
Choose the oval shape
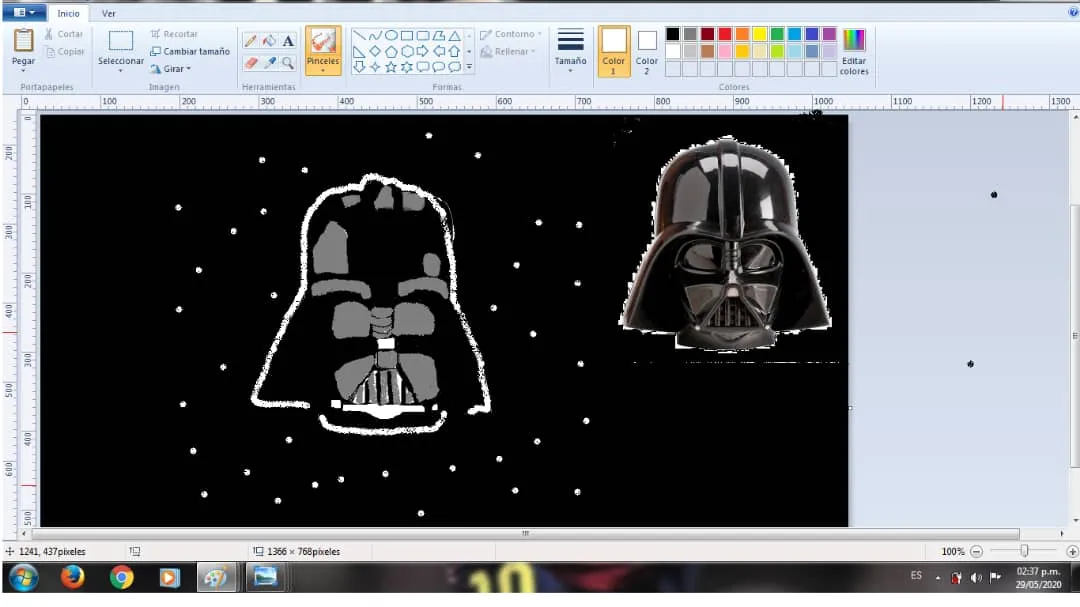391,35
